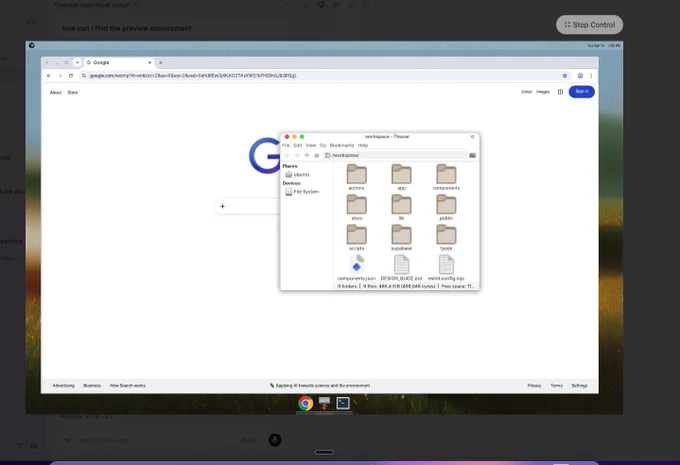680x465 pixels.
Task: Click Advertising footer link
Action: [x=64, y=386]
